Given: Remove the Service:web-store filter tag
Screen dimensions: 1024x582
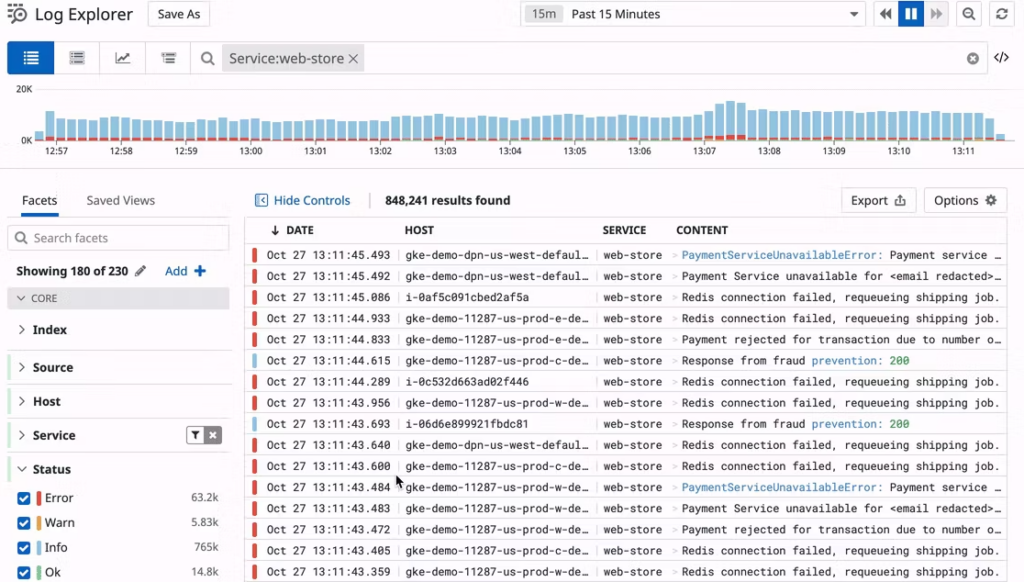Looking at the screenshot, I should tap(353, 59).
